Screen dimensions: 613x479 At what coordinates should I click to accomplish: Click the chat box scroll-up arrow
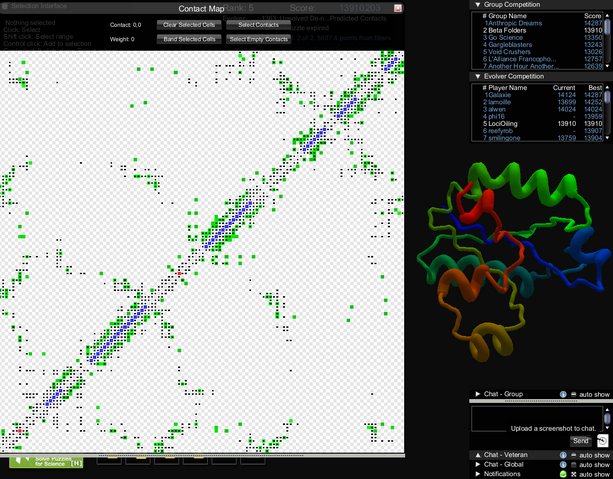pos(607,410)
